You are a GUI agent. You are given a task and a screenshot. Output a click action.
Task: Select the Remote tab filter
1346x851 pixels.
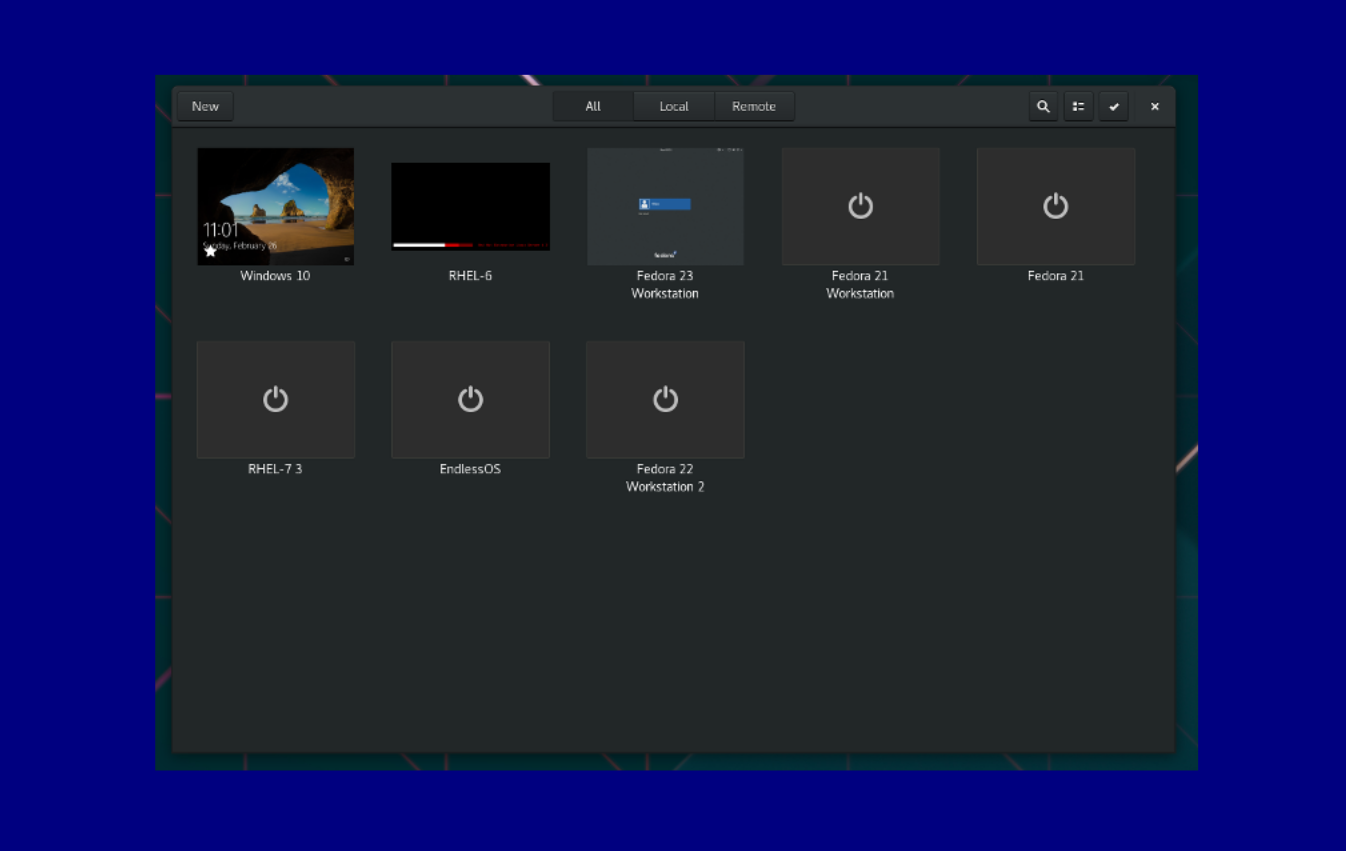(754, 106)
